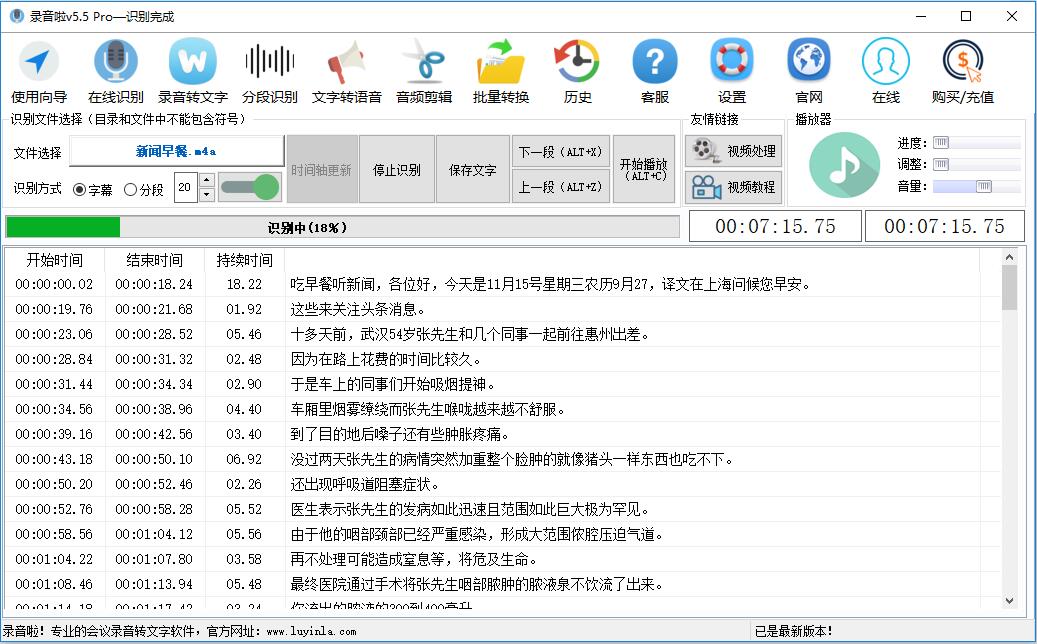The image size is (1037, 644).
Task: Click the 结束时间 column header
Action: pos(154,260)
